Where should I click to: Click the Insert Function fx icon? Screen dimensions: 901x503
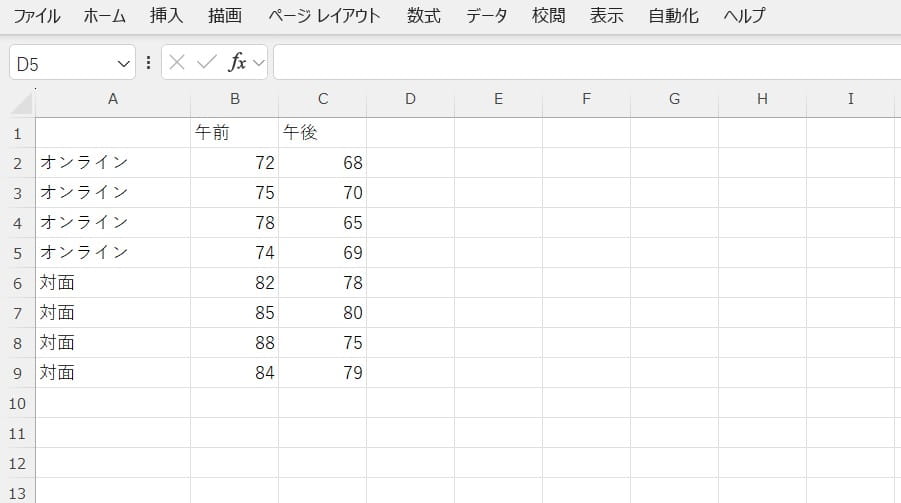click(x=237, y=63)
